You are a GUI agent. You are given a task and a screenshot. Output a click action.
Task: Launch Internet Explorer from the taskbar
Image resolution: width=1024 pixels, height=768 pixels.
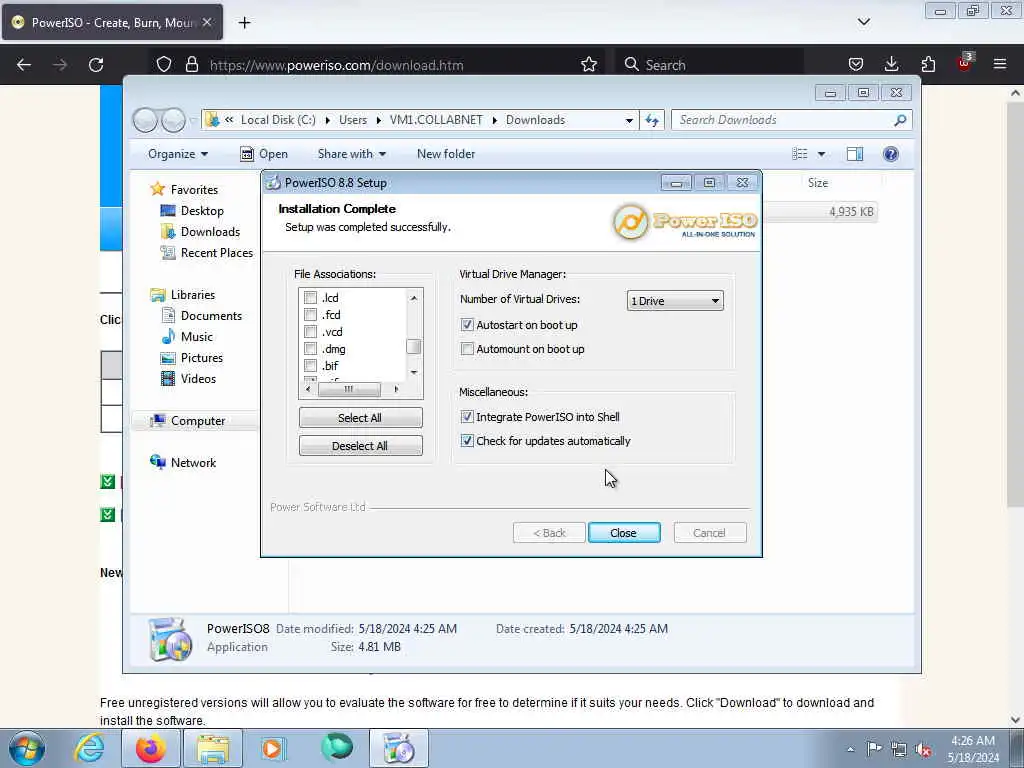(x=89, y=748)
